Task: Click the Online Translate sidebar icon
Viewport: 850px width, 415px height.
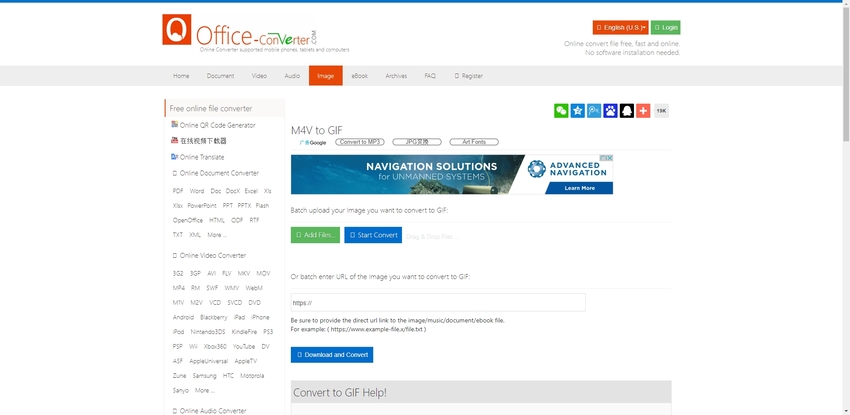Action: tap(174, 157)
